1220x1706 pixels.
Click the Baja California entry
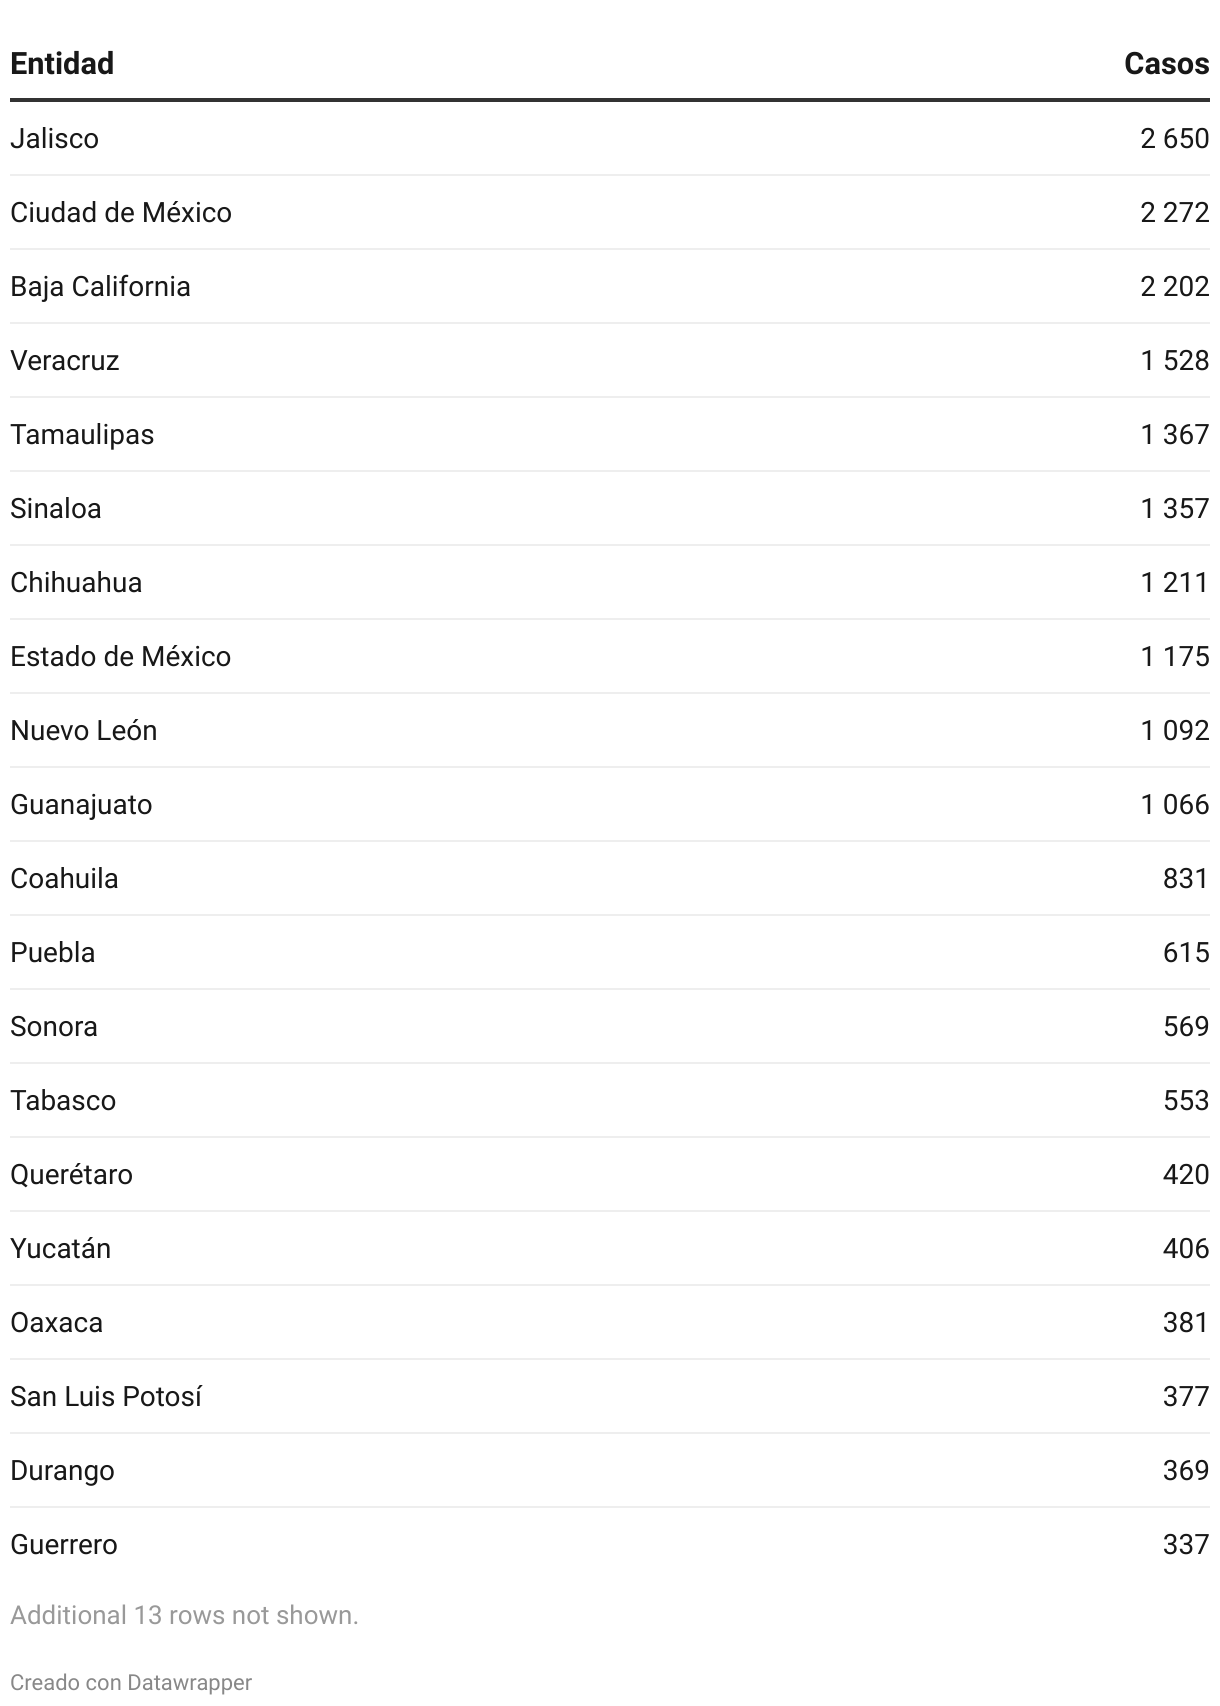(x=100, y=287)
